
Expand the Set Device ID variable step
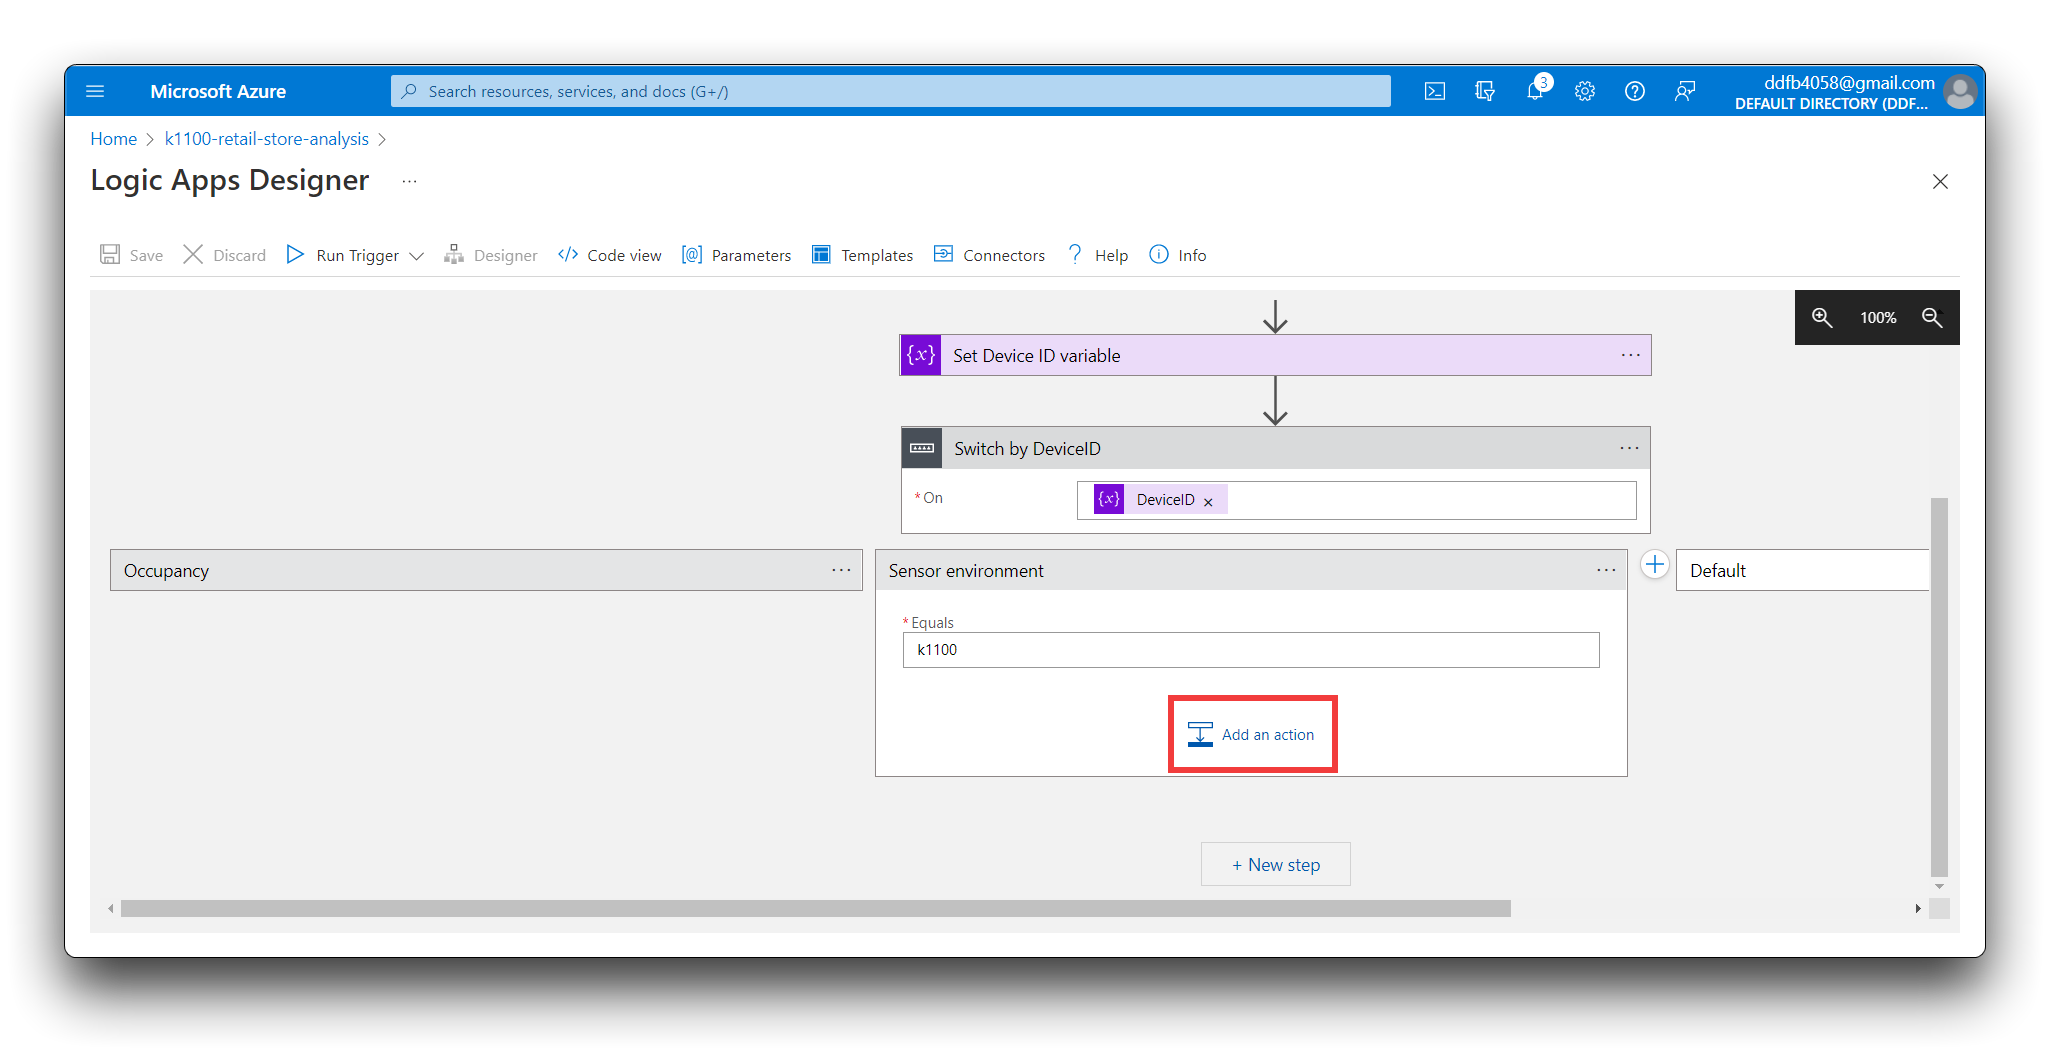(x=1275, y=355)
